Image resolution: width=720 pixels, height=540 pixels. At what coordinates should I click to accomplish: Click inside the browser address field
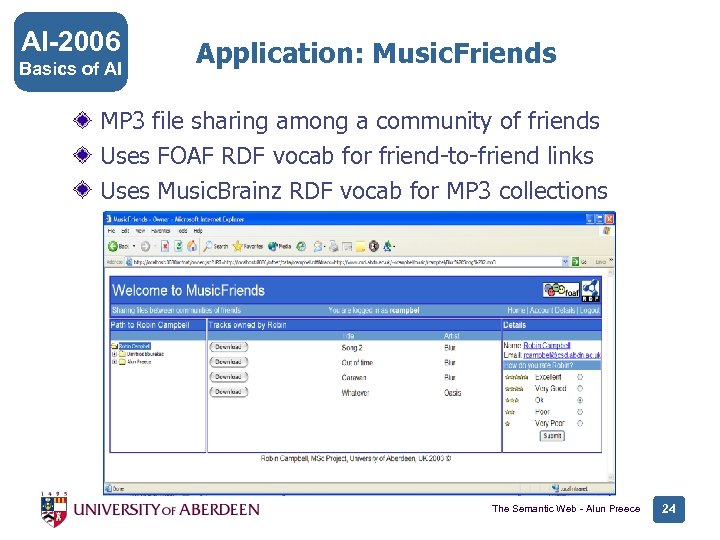(344, 262)
